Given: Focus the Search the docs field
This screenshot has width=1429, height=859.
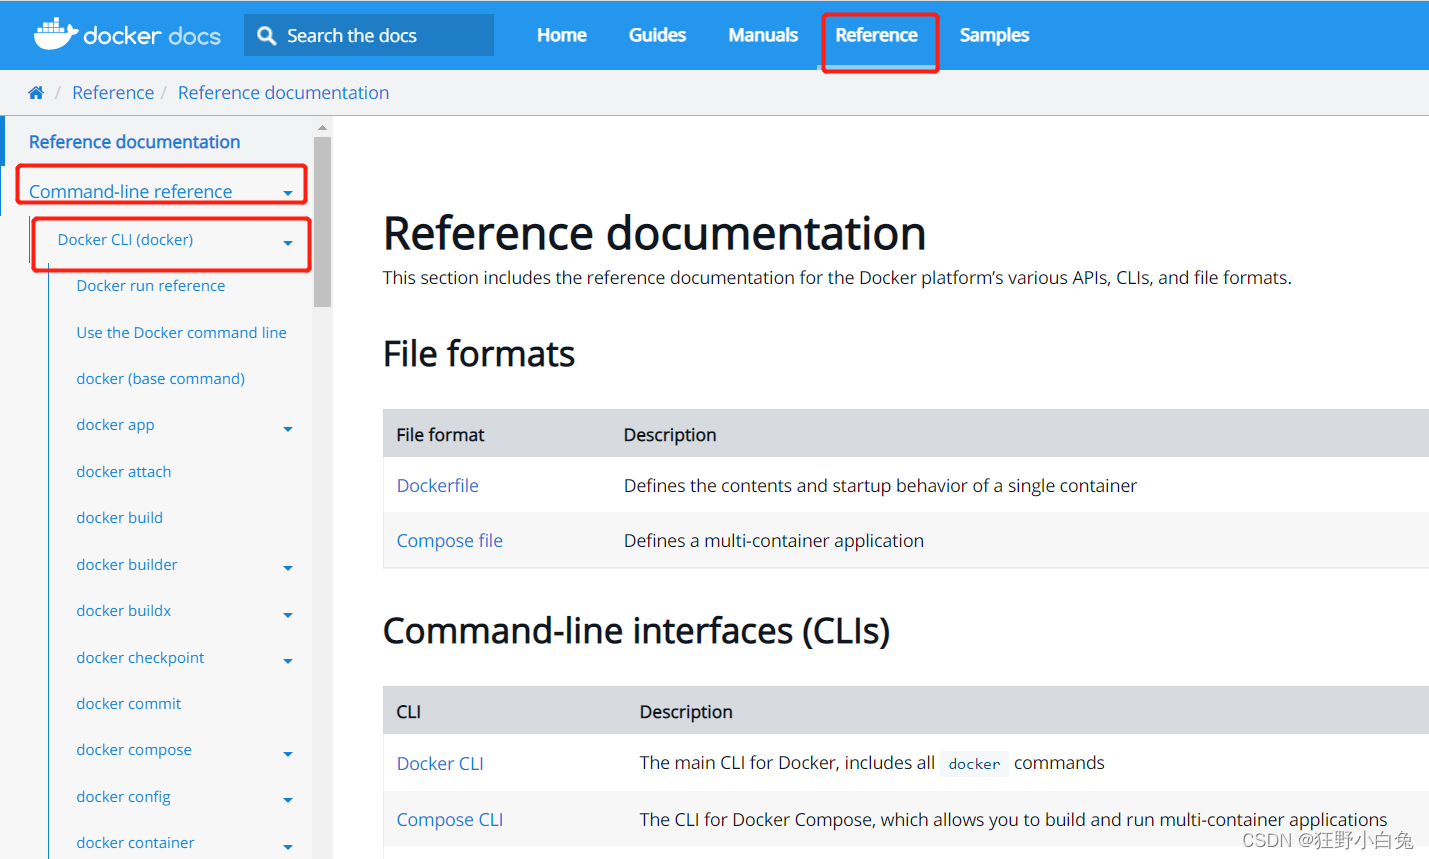Looking at the screenshot, I should tap(369, 35).
